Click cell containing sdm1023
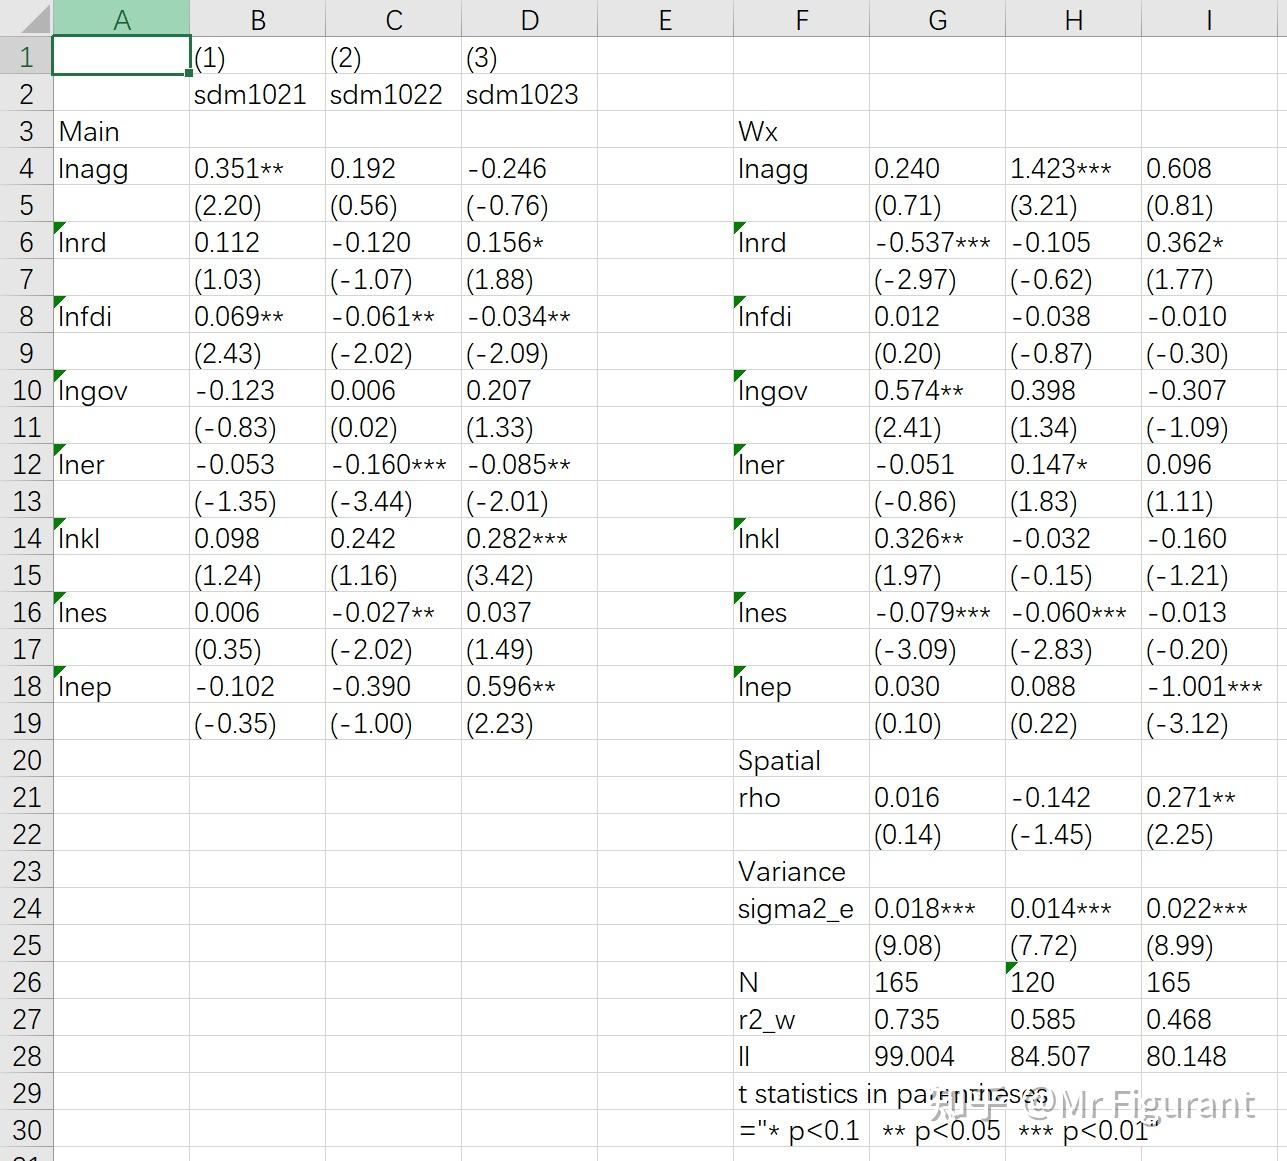 (x=529, y=93)
